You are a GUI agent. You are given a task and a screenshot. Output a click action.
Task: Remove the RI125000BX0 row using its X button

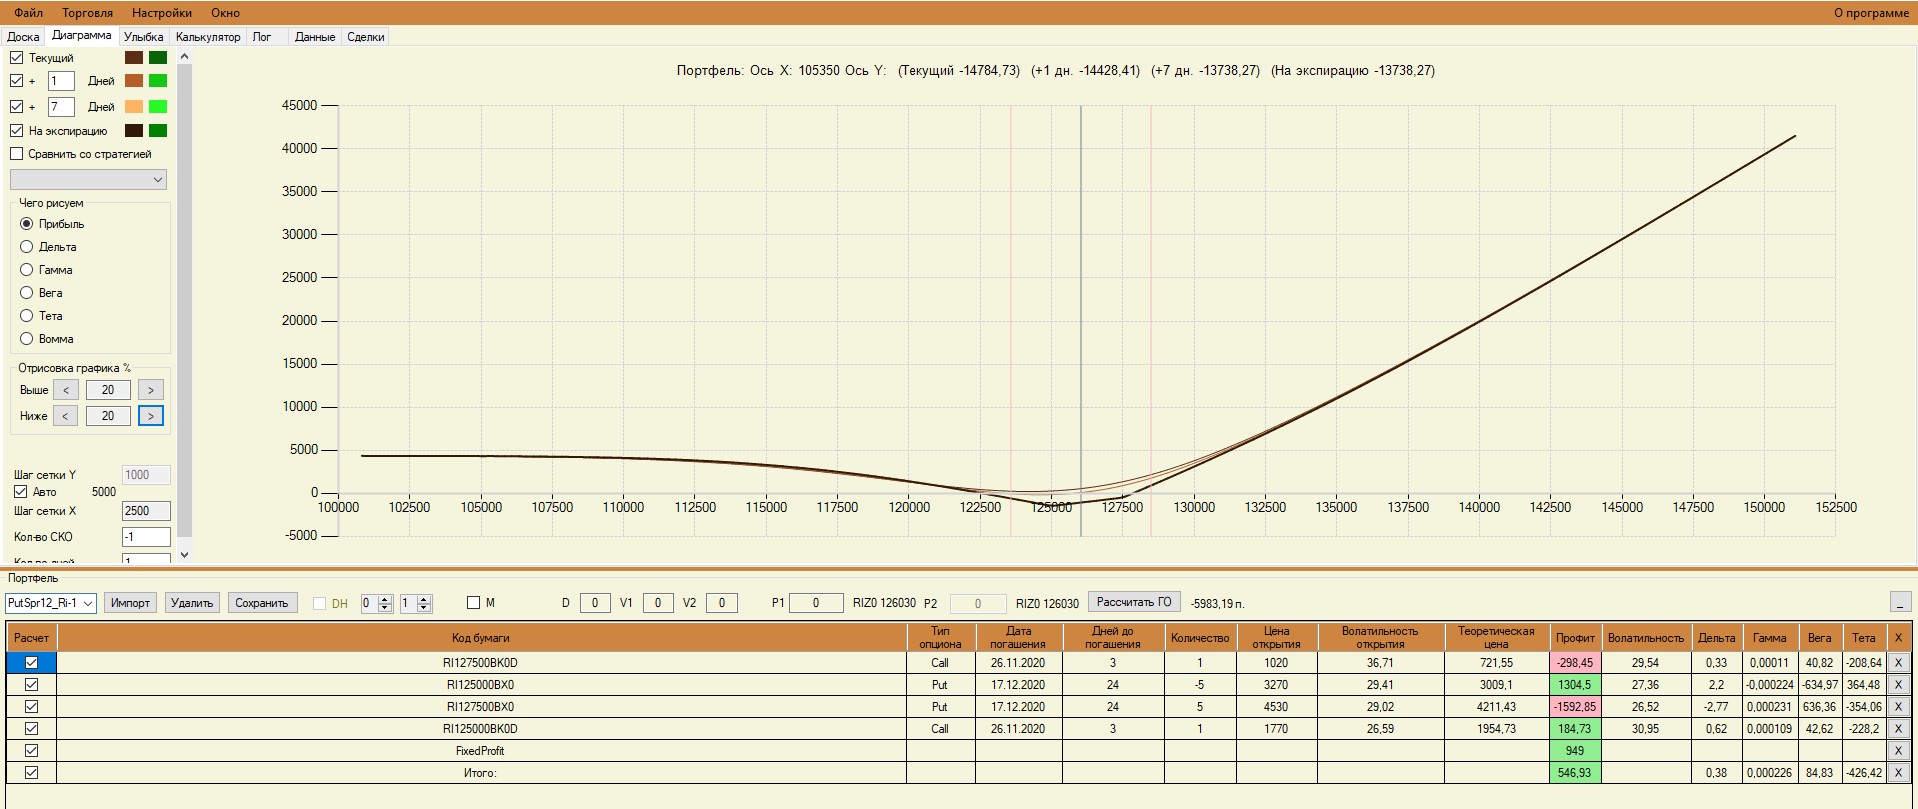(x=1898, y=685)
